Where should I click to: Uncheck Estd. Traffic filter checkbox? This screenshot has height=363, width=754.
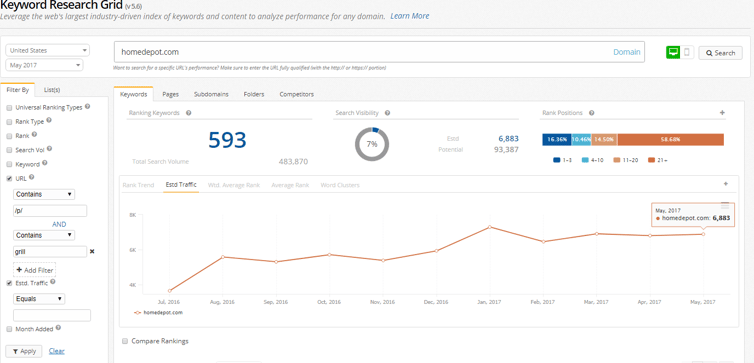click(x=9, y=283)
